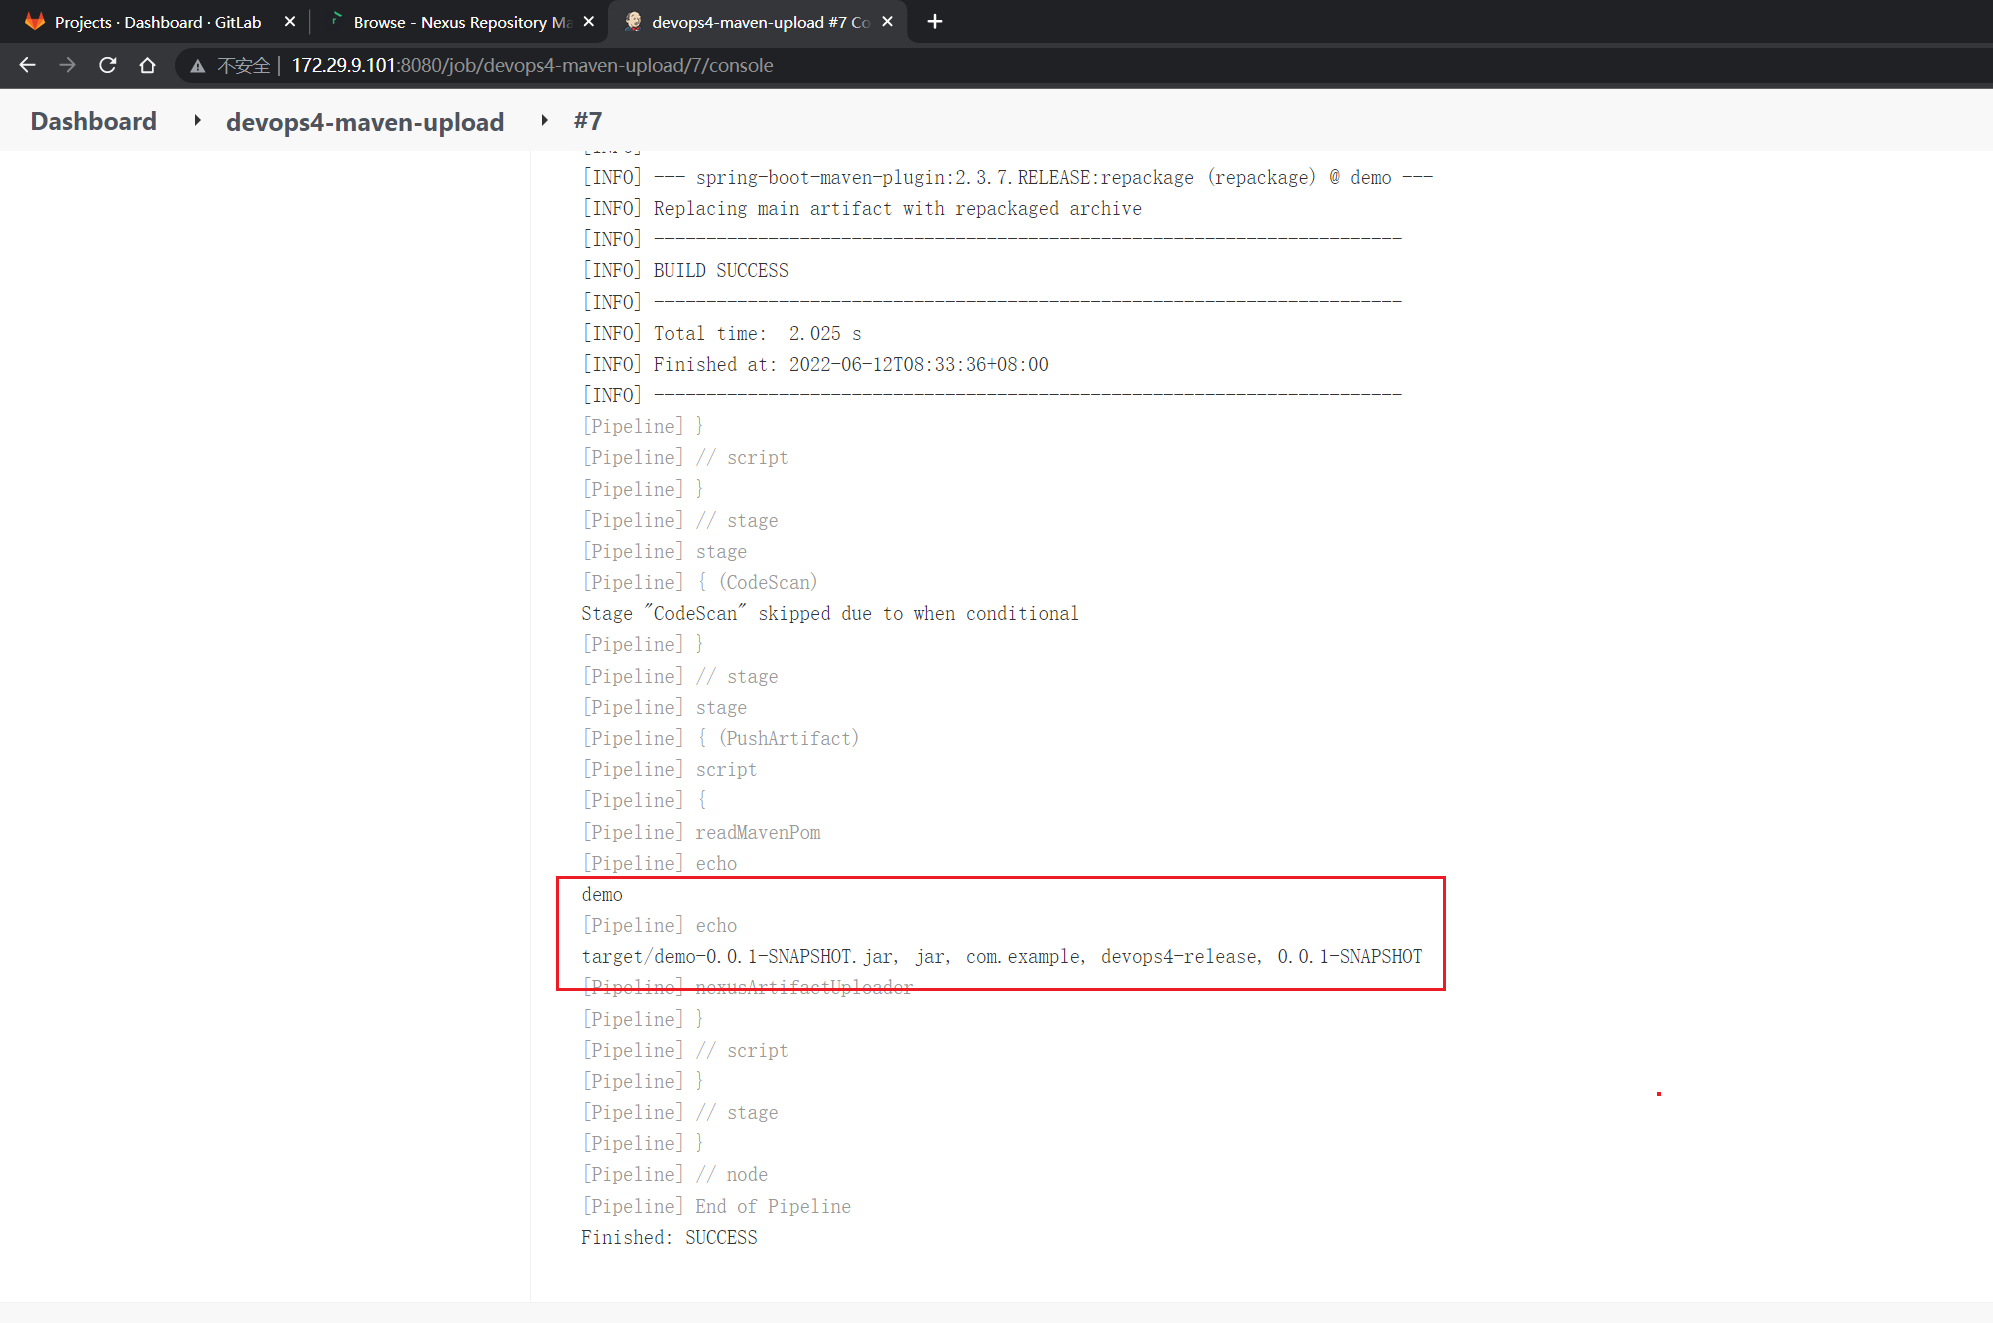This screenshot has height=1323, width=1993.
Task: Click the browser forward arrow
Action: click(67, 65)
